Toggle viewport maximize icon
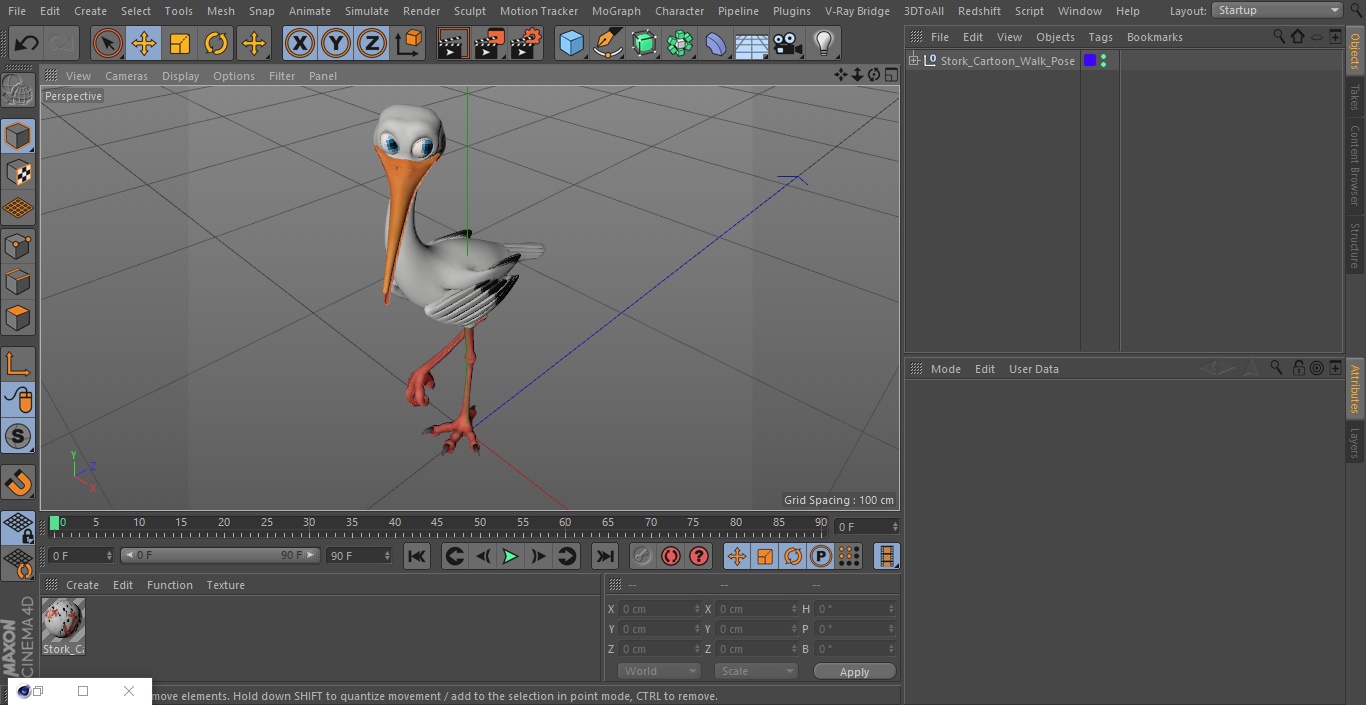This screenshot has height=705, width=1366. point(890,75)
